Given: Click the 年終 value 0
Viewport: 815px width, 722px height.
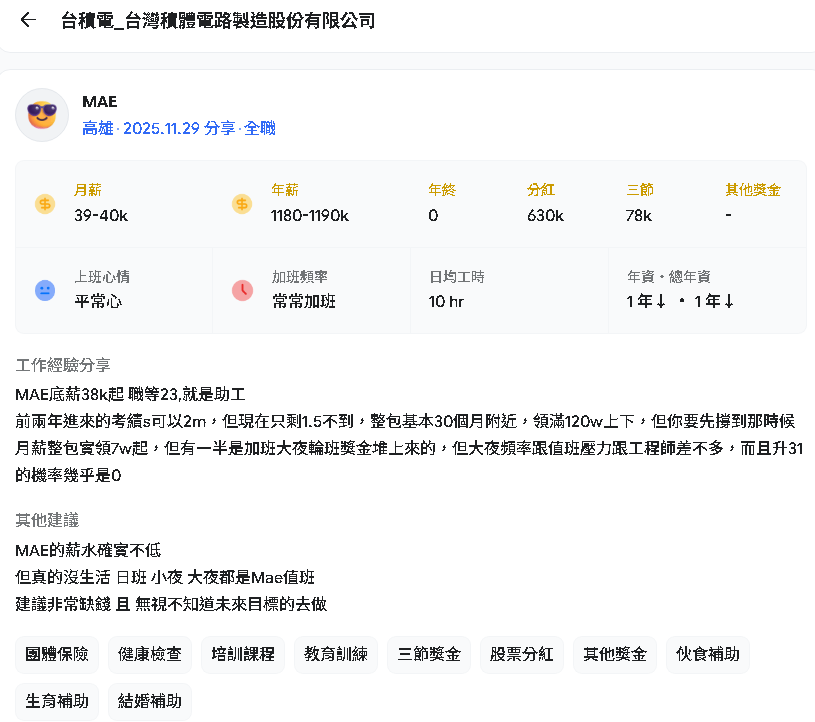Looking at the screenshot, I should click(x=433, y=215).
